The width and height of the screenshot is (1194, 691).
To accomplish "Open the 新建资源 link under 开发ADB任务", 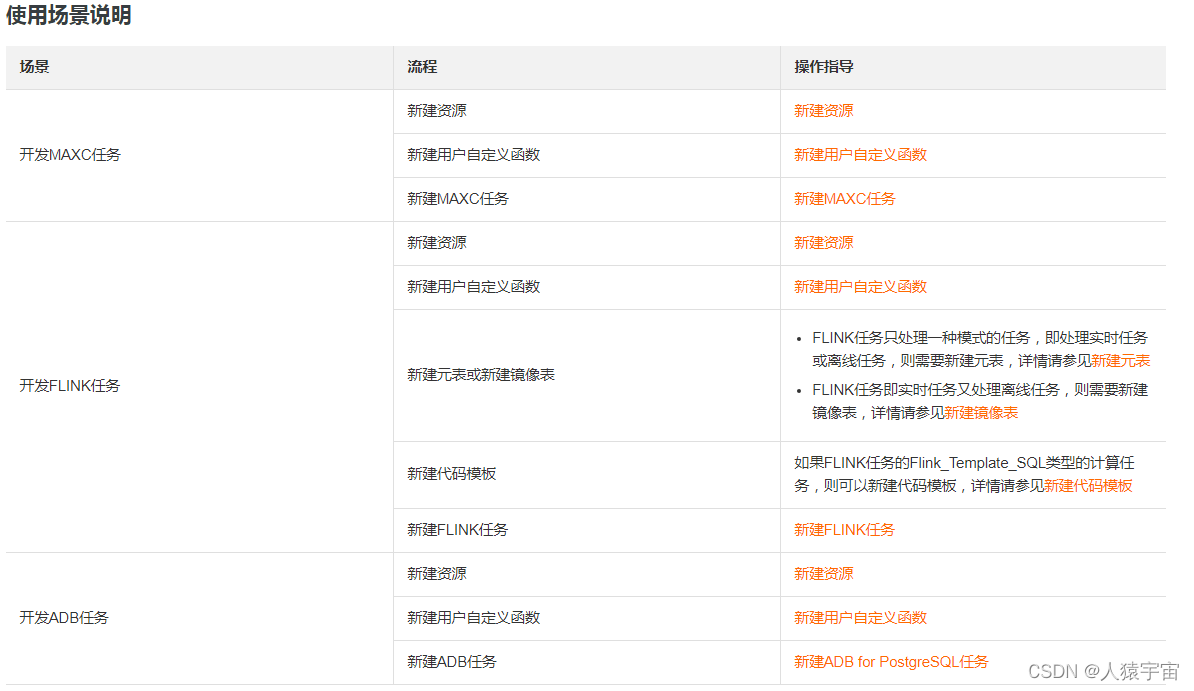I will [x=823, y=574].
